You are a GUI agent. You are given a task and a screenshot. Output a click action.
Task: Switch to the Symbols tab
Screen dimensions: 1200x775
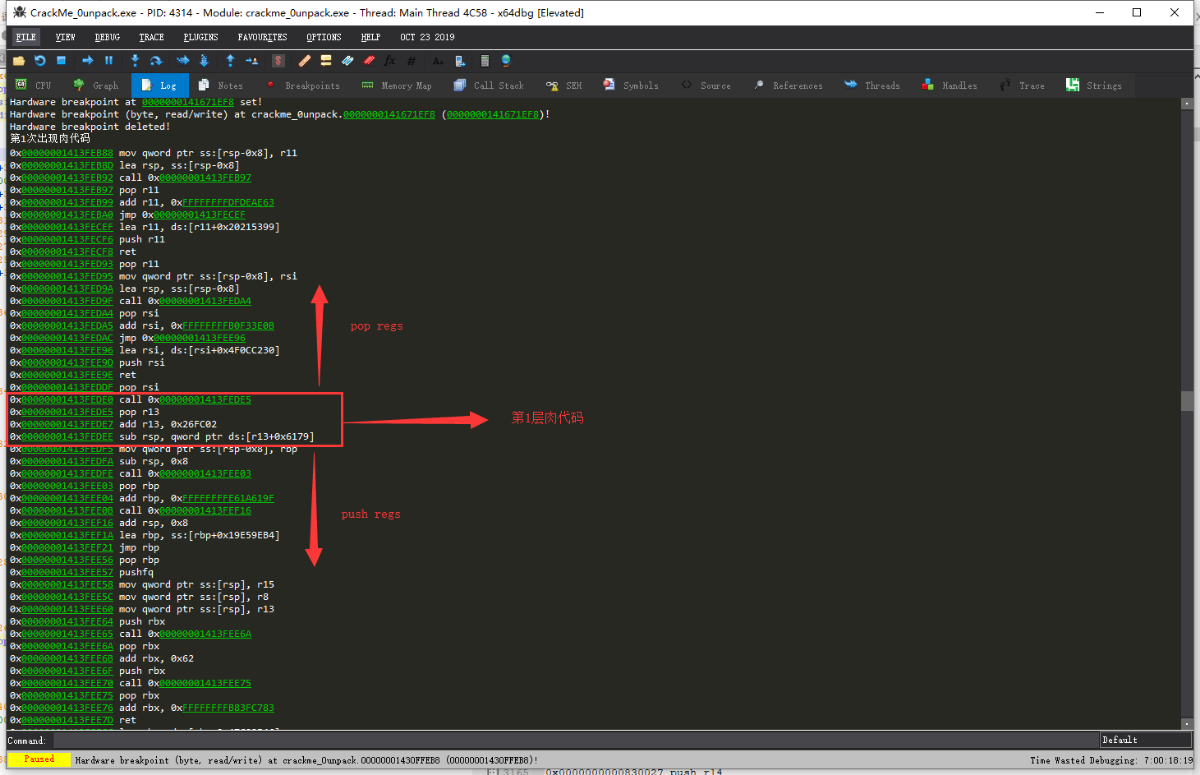tap(631, 85)
